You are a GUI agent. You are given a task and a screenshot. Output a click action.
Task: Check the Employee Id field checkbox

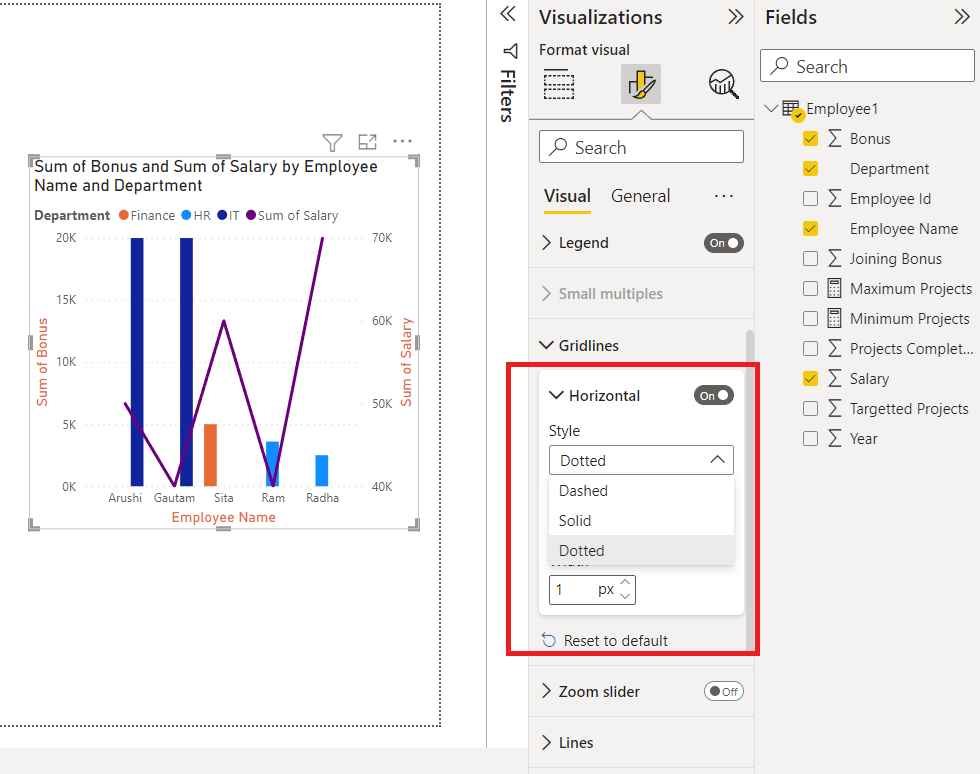pos(811,198)
